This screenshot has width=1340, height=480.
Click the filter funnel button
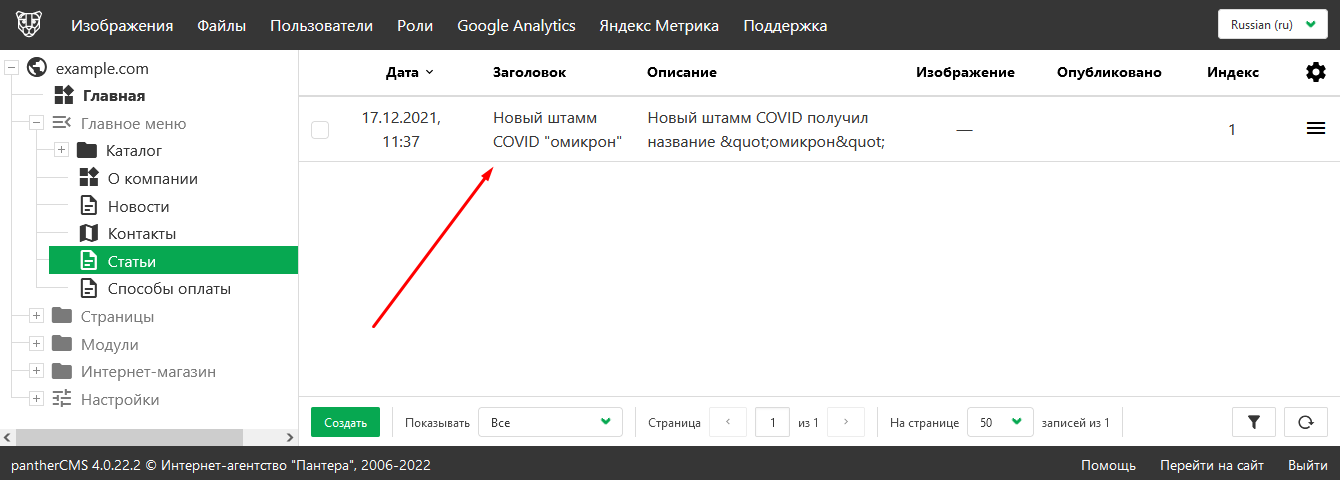1255,422
